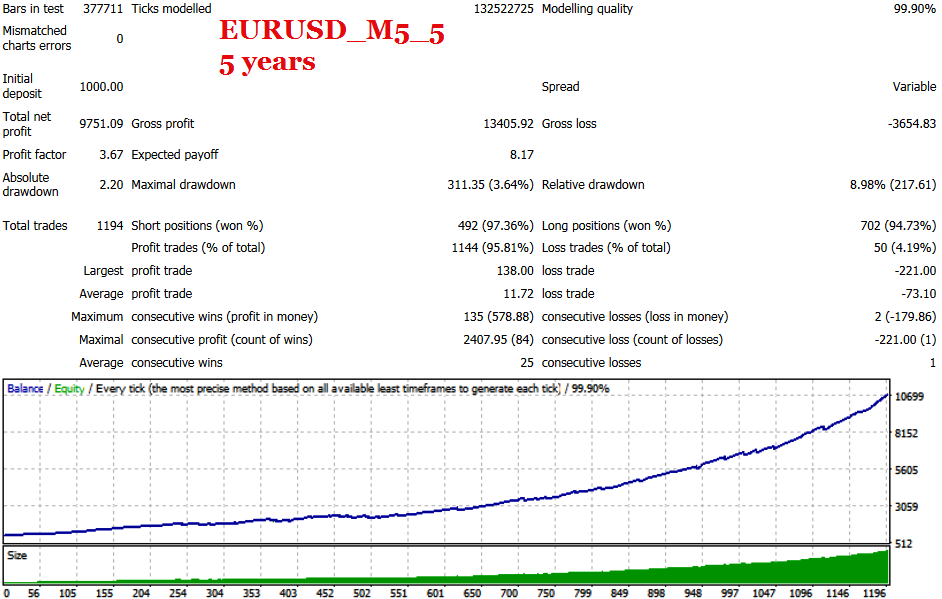Click the Expected payoff label
The height and width of the screenshot is (599, 942).
175,155
